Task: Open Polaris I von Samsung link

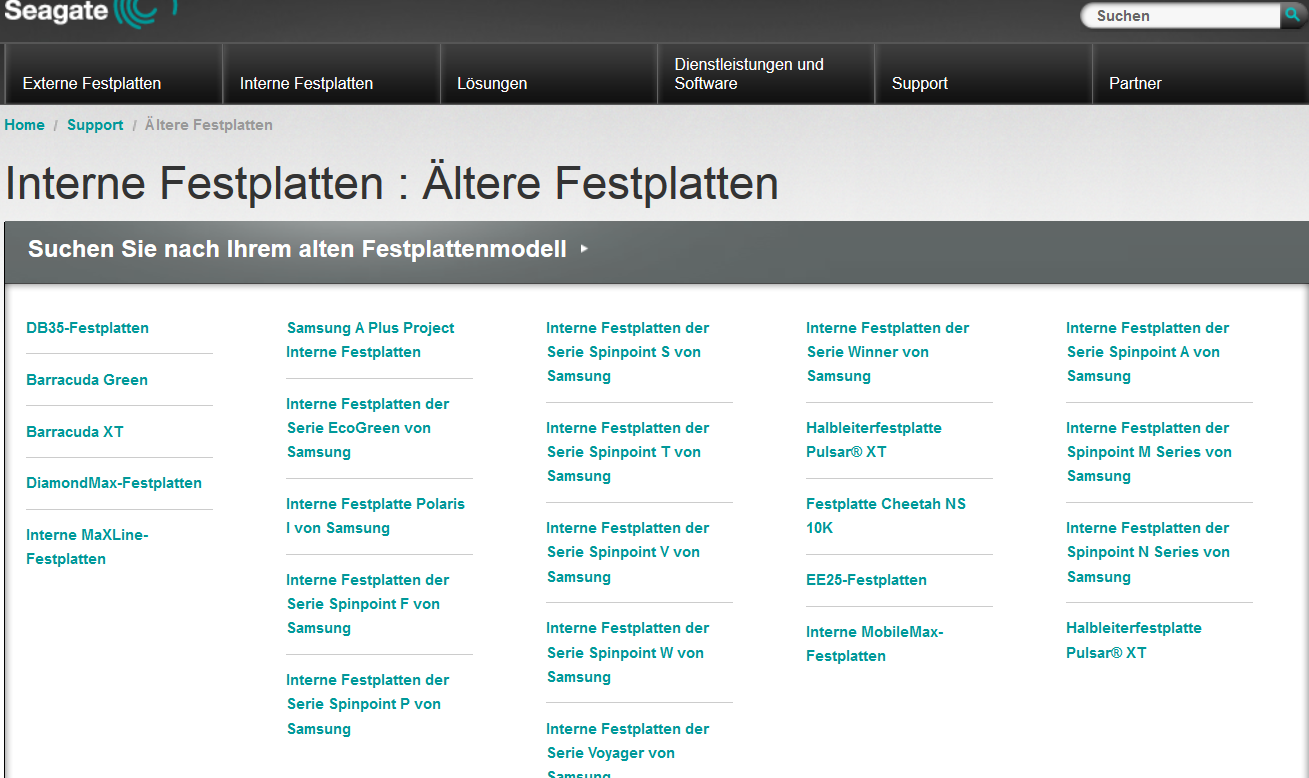Action: click(x=375, y=516)
